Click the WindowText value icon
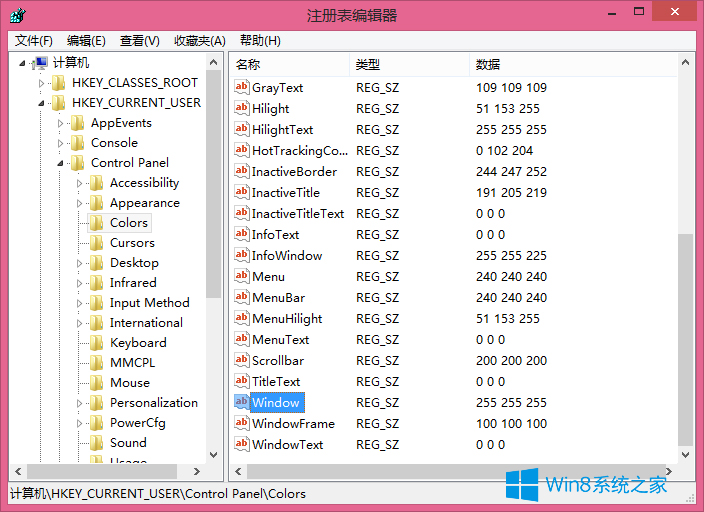The height and width of the screenshot is (512, 704). 242,444
